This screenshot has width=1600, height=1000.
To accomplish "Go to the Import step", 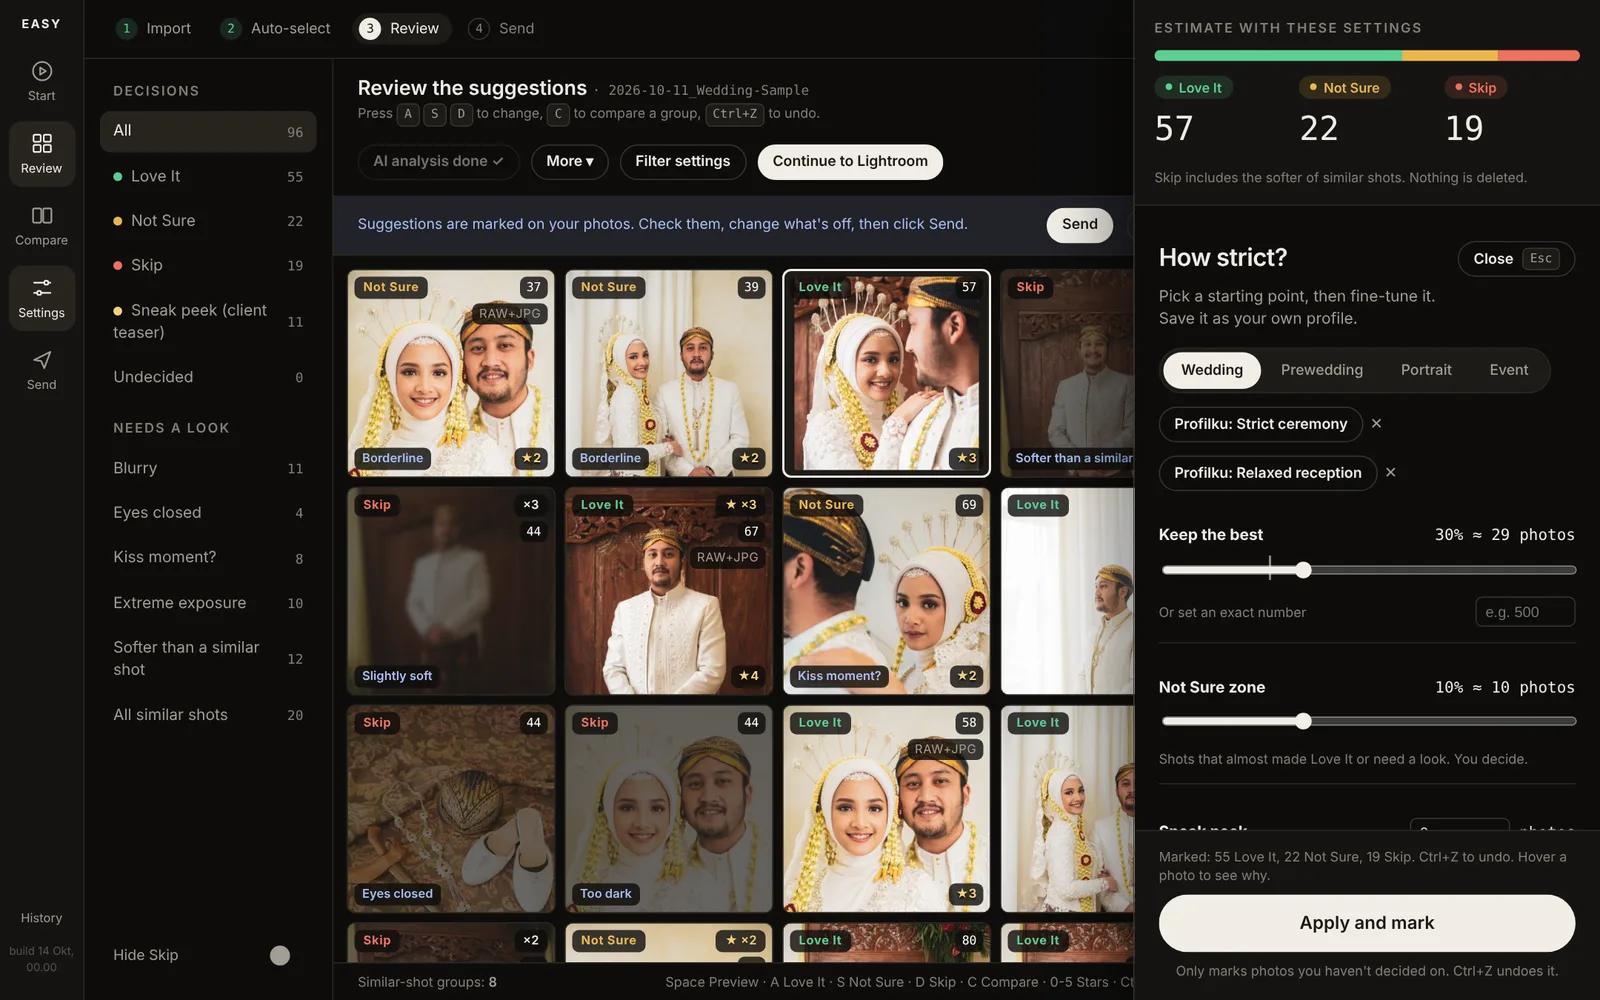I will tap(154, 28).
